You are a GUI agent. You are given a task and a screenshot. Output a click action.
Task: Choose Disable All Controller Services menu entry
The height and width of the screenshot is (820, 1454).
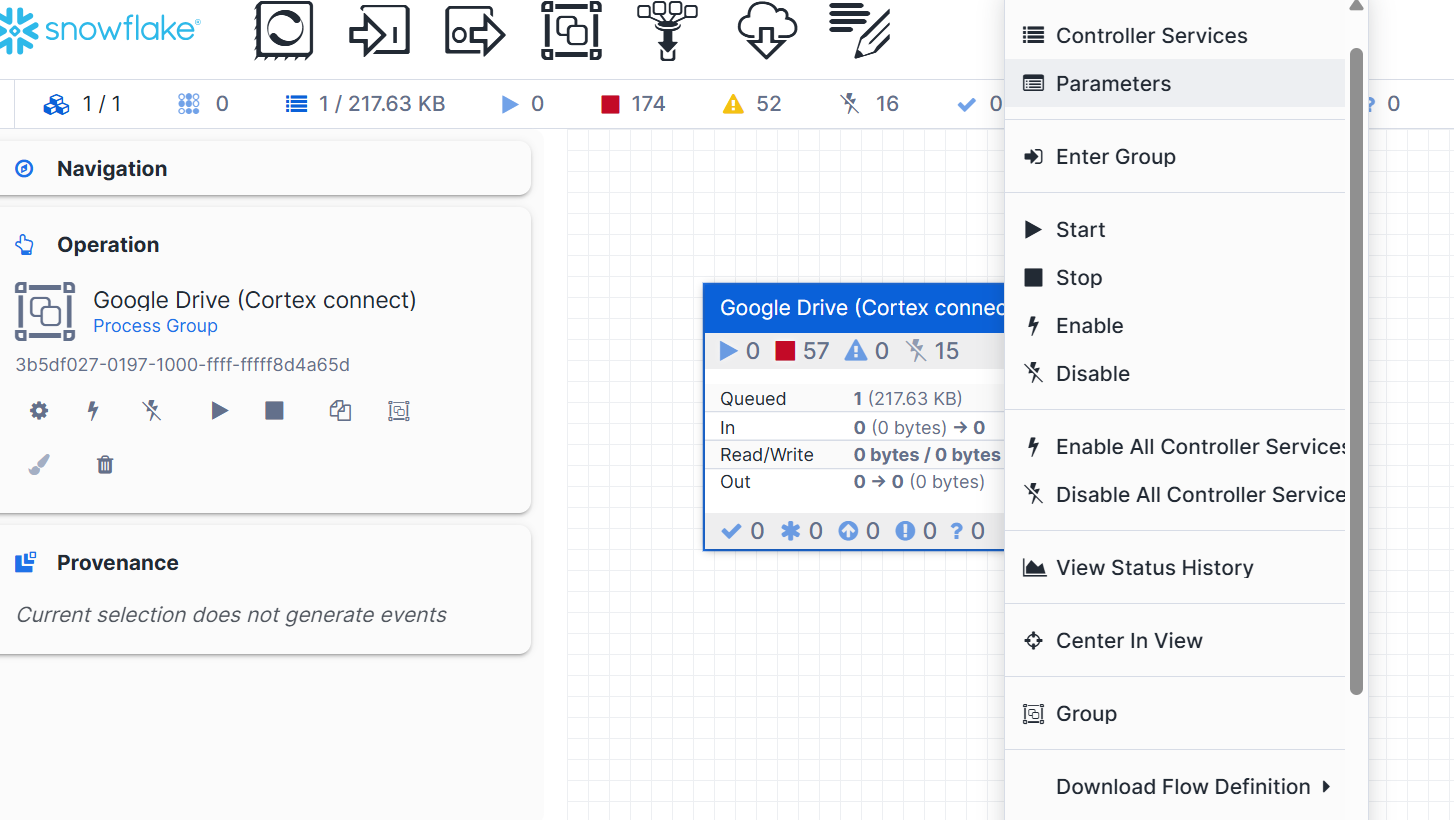tap(1174, 495)
